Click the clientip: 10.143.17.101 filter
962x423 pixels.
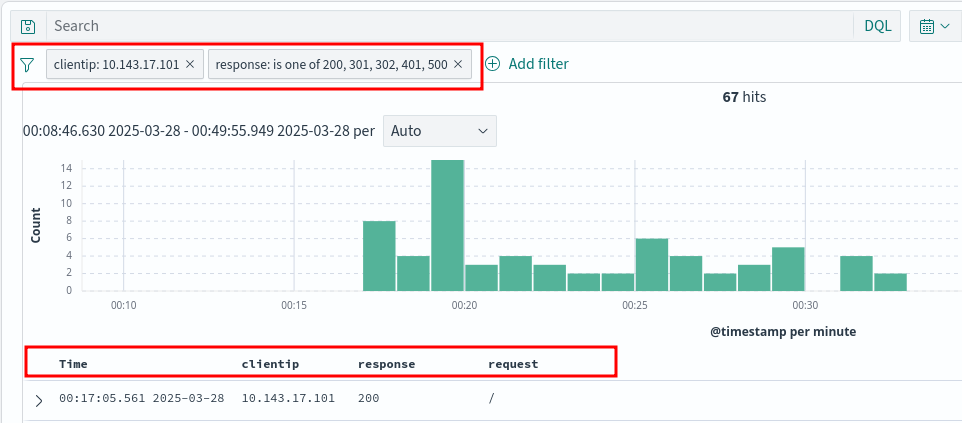115,64
